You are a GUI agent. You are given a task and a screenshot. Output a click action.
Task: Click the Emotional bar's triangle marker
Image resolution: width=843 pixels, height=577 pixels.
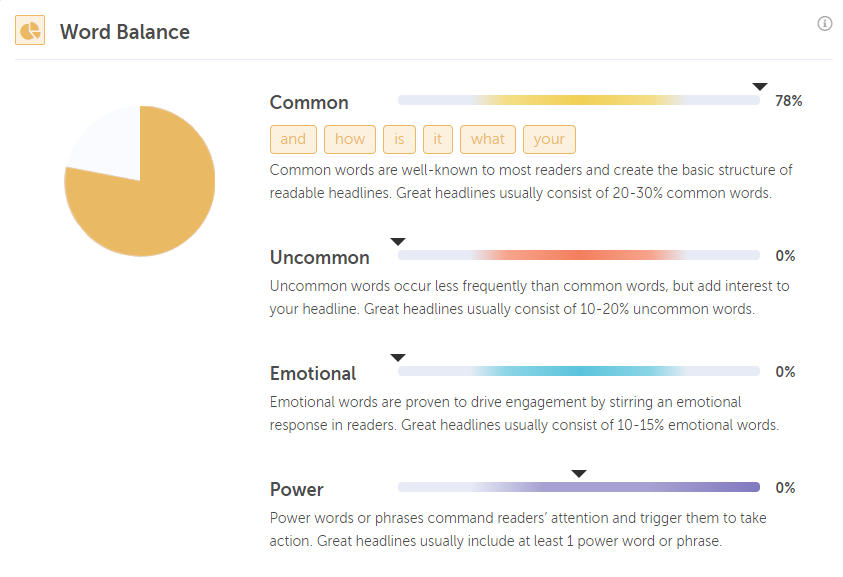pos(397,357)
